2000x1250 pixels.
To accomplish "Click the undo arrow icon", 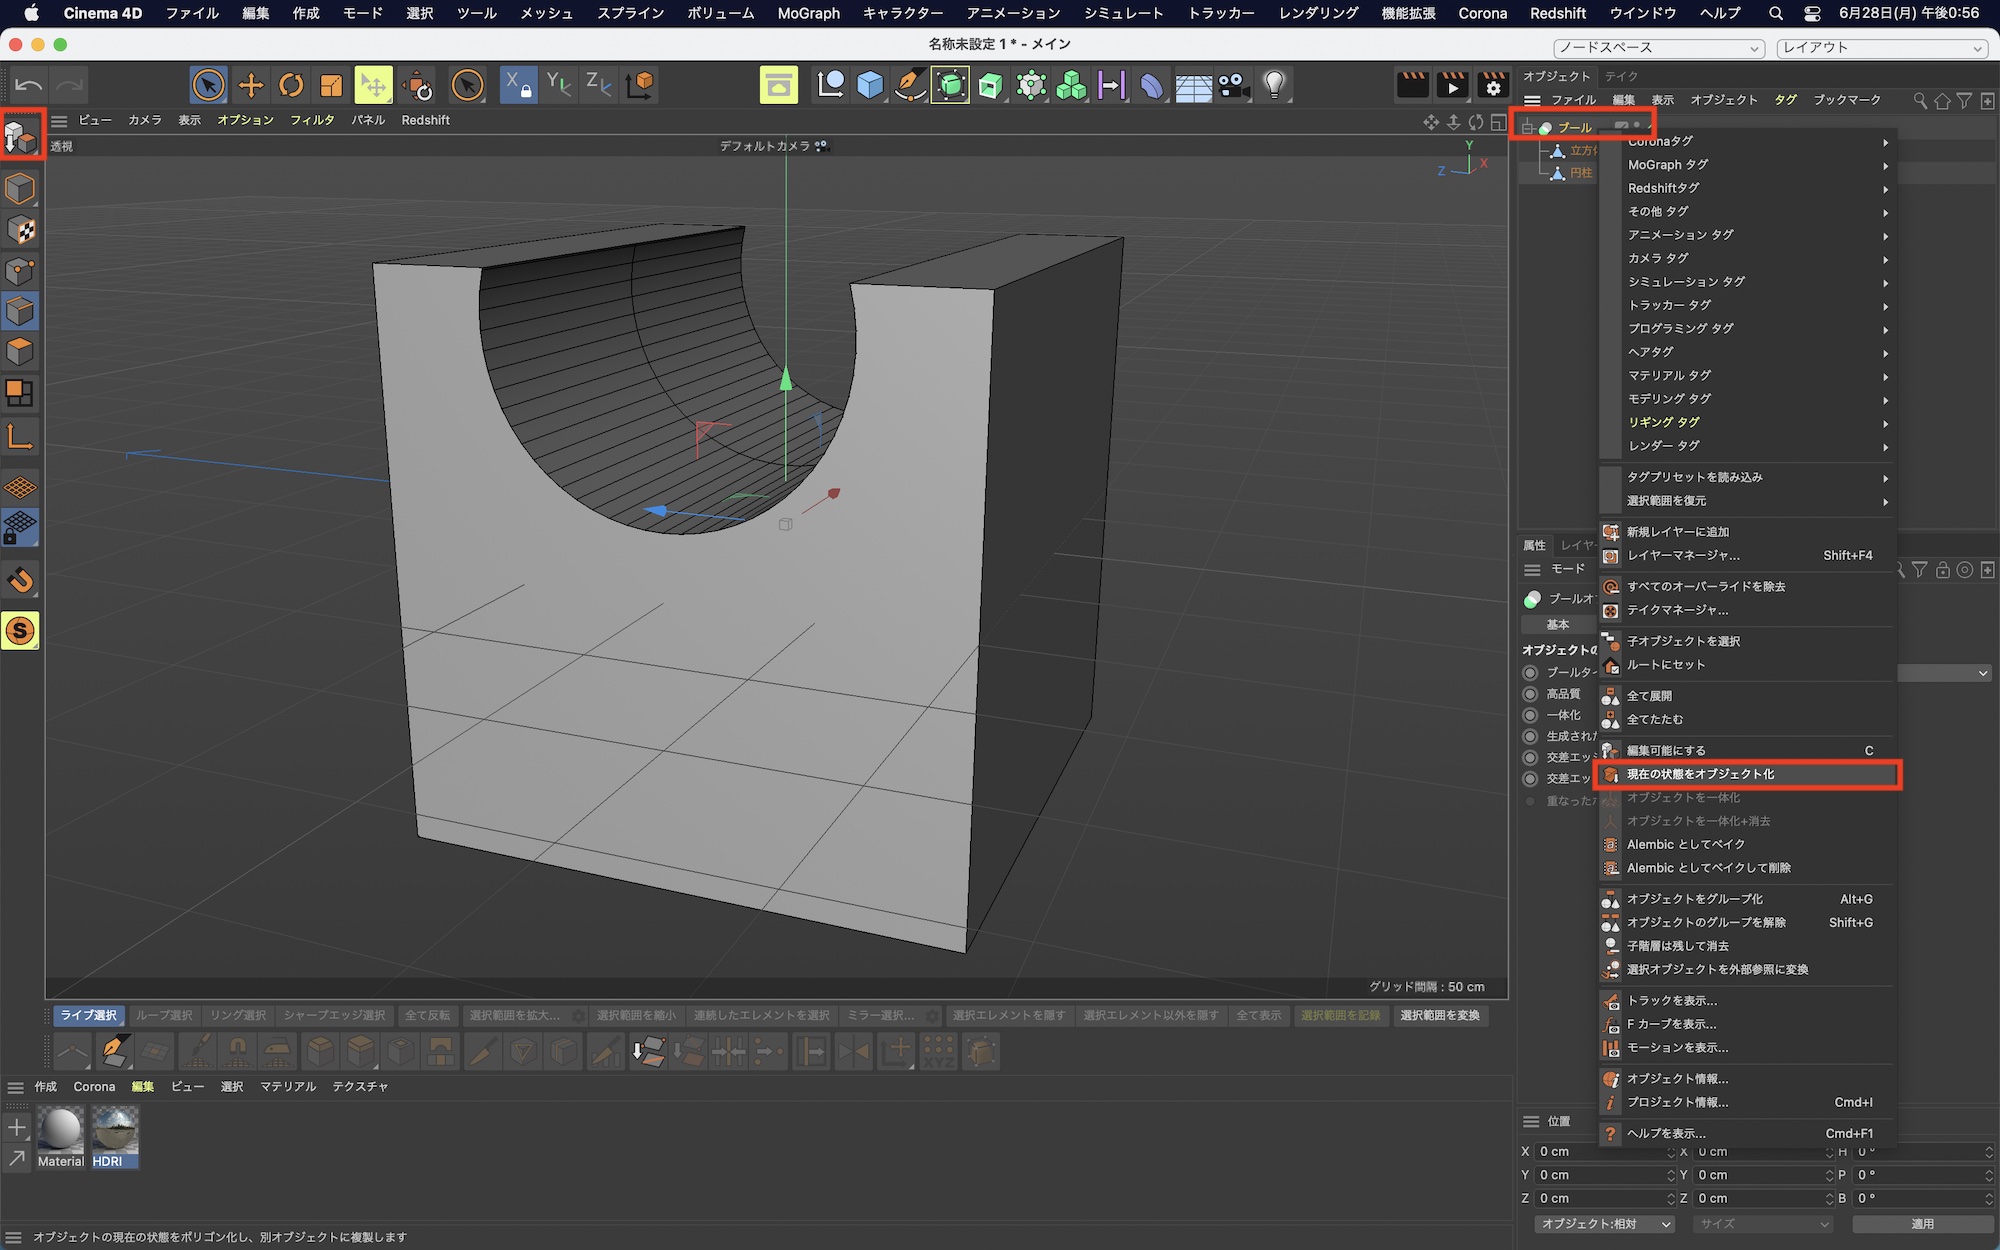I will 28,86.
